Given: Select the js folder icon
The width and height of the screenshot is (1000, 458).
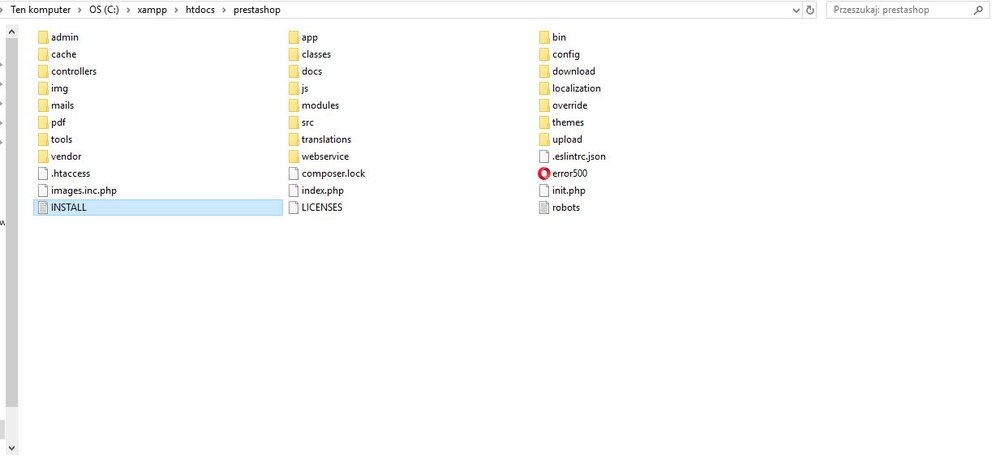Looking at the screenshot, I should pos(293,88).
